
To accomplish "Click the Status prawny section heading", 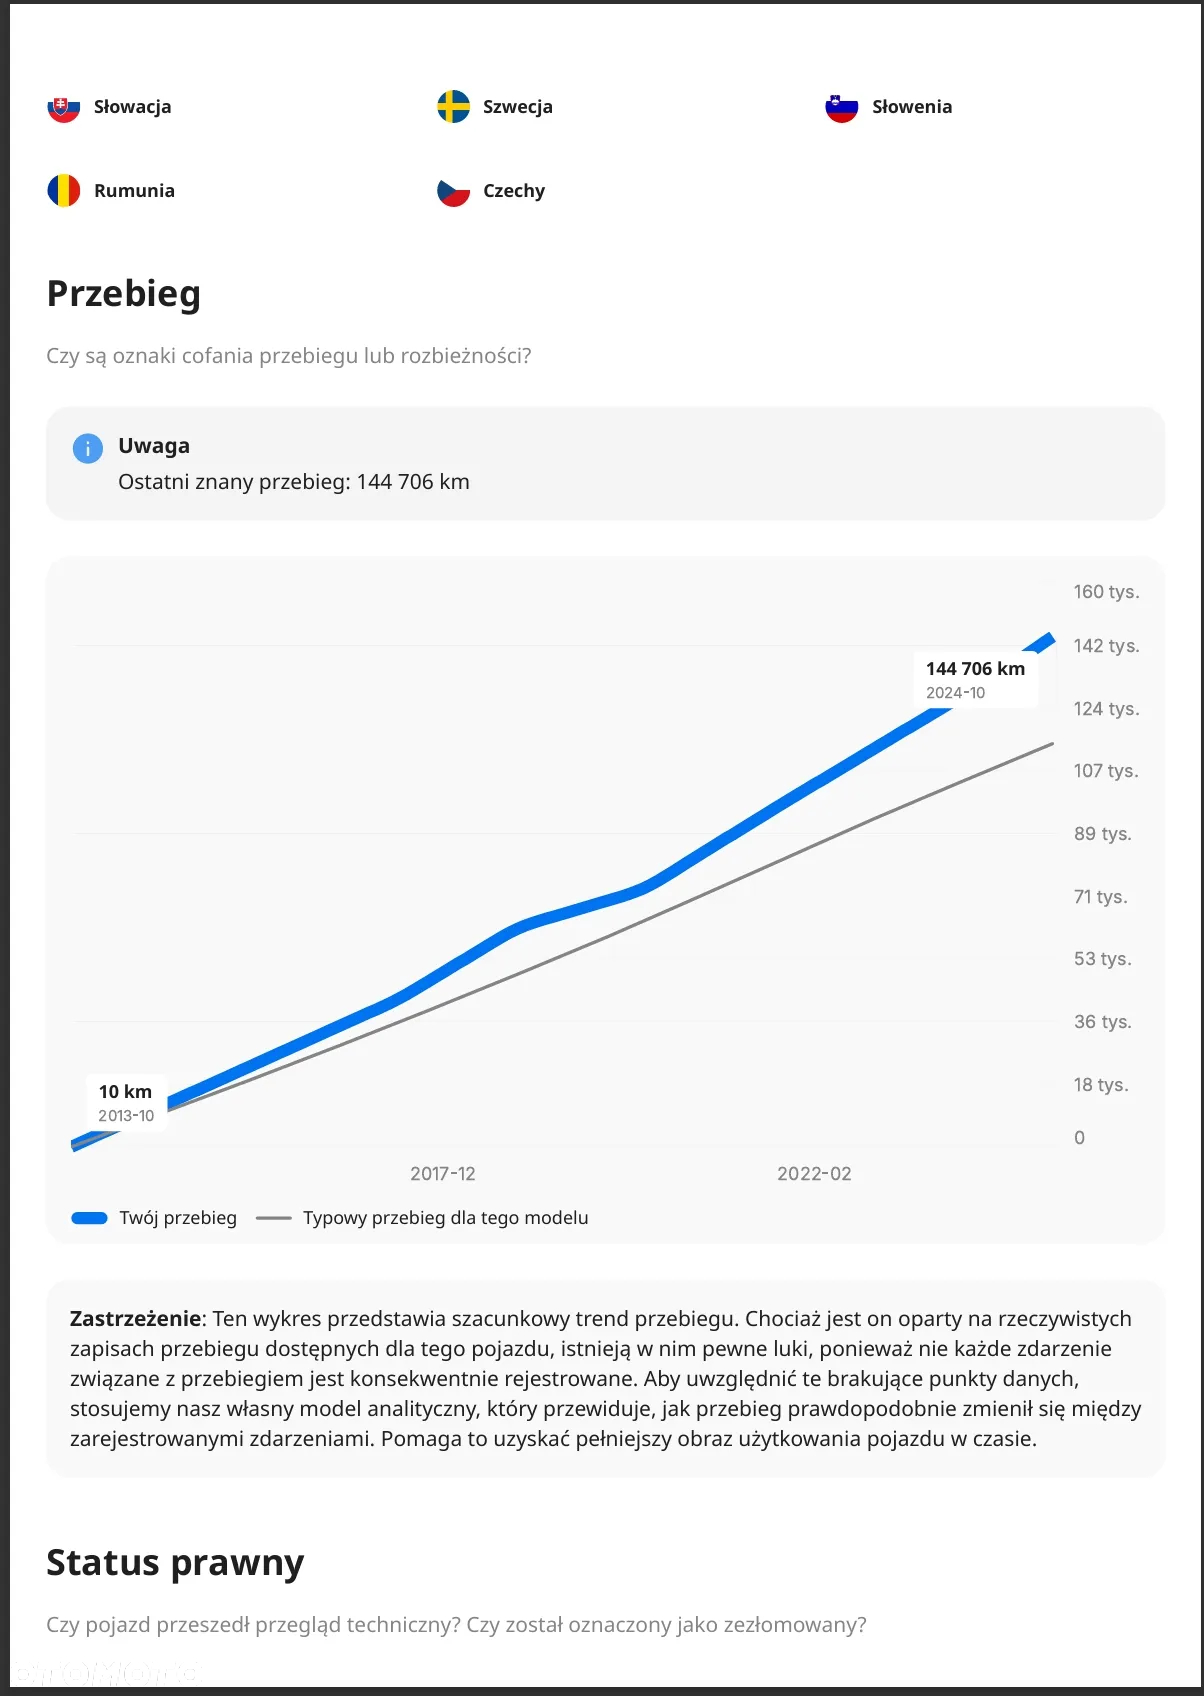I will coord(175,1563).
